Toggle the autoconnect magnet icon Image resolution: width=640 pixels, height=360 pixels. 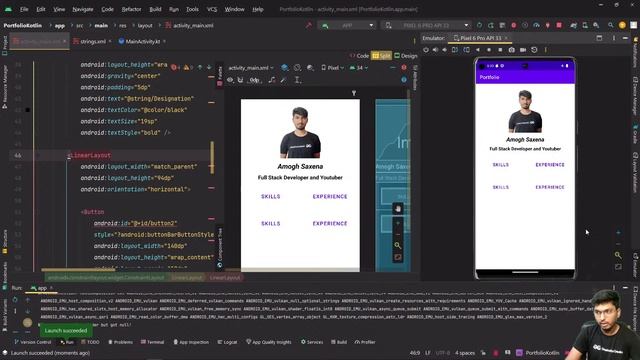click(240, 80)
